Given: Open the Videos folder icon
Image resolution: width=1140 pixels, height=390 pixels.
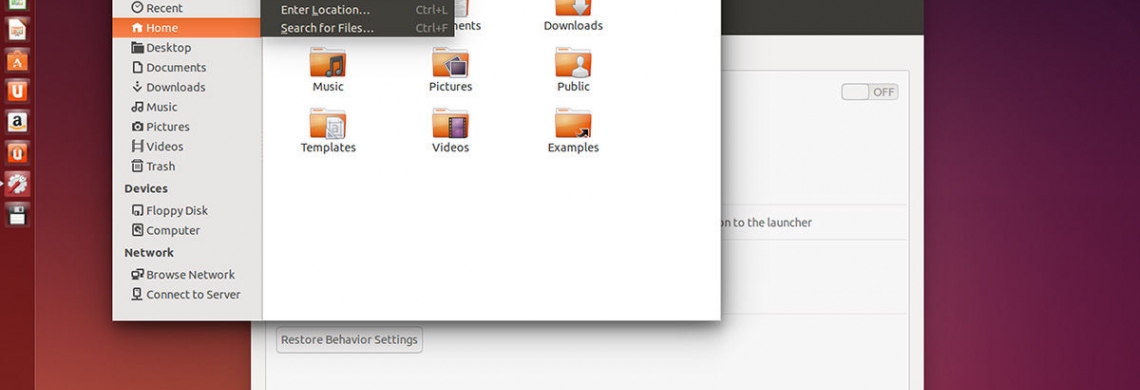Looking at the screenshot, I should coord(450,124).
